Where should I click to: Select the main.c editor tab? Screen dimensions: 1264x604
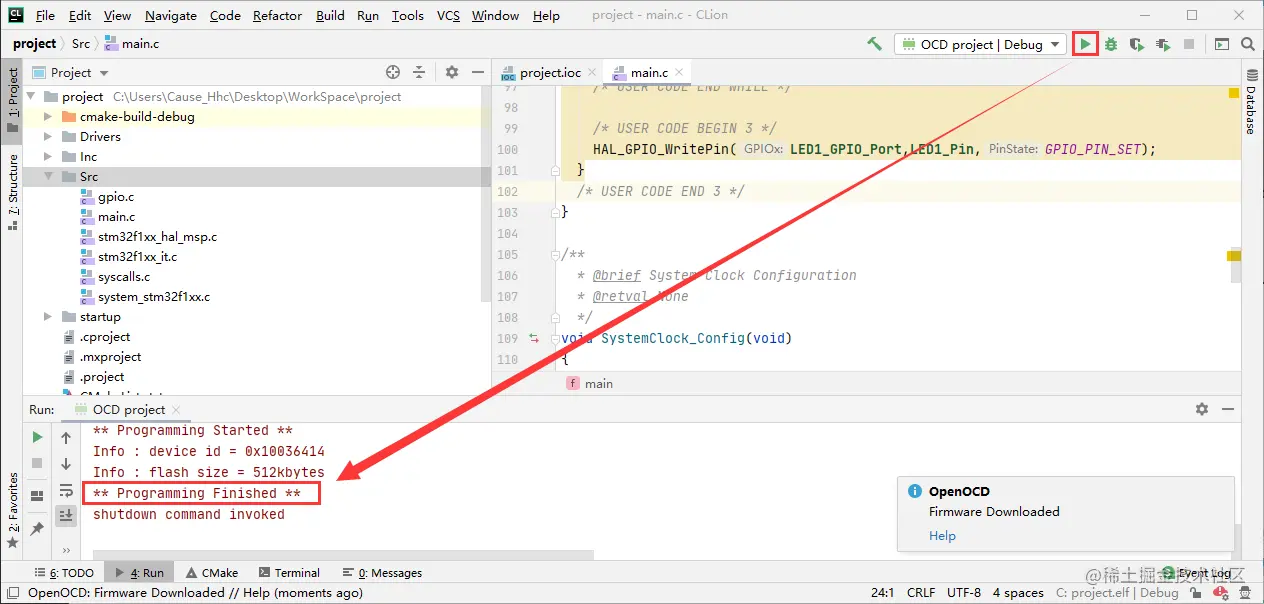tap(649, 72)
